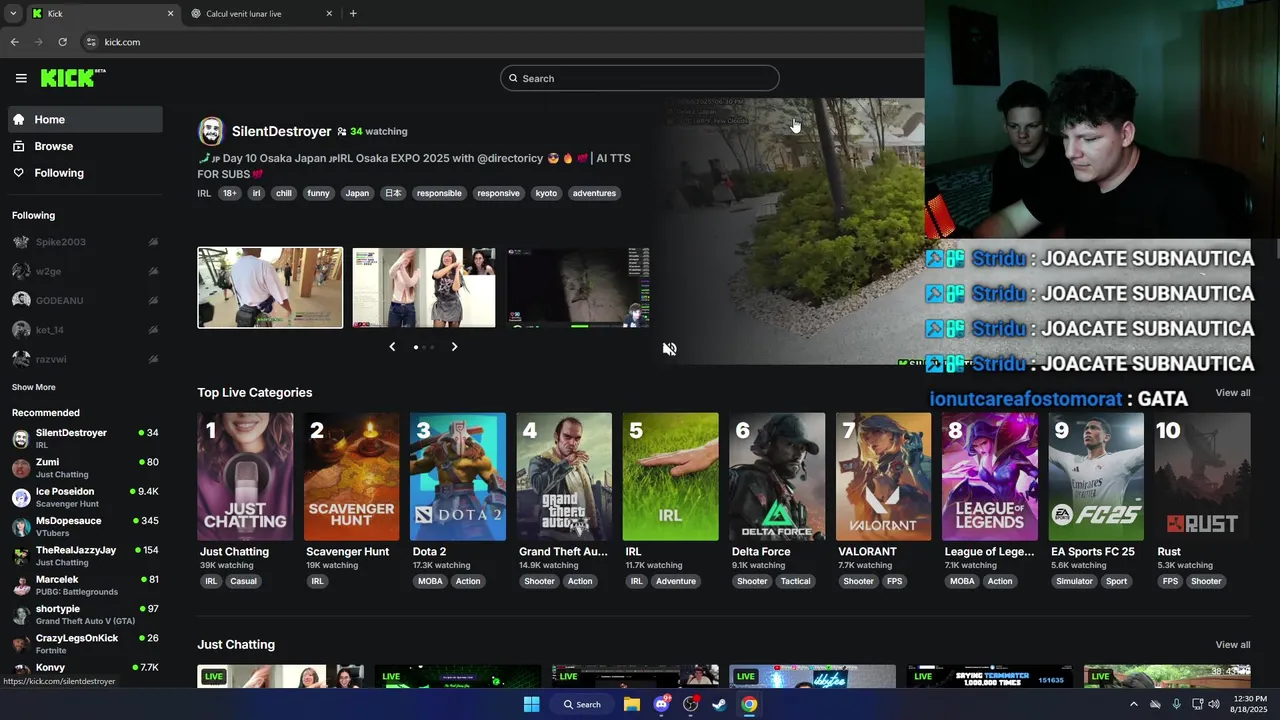Click the search field on Kick

[640, 78]
